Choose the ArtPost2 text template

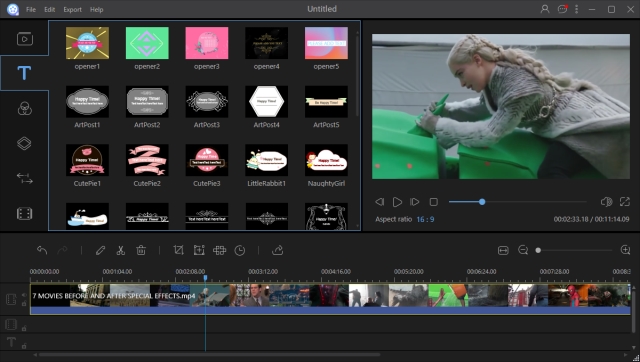coord(147,102)
